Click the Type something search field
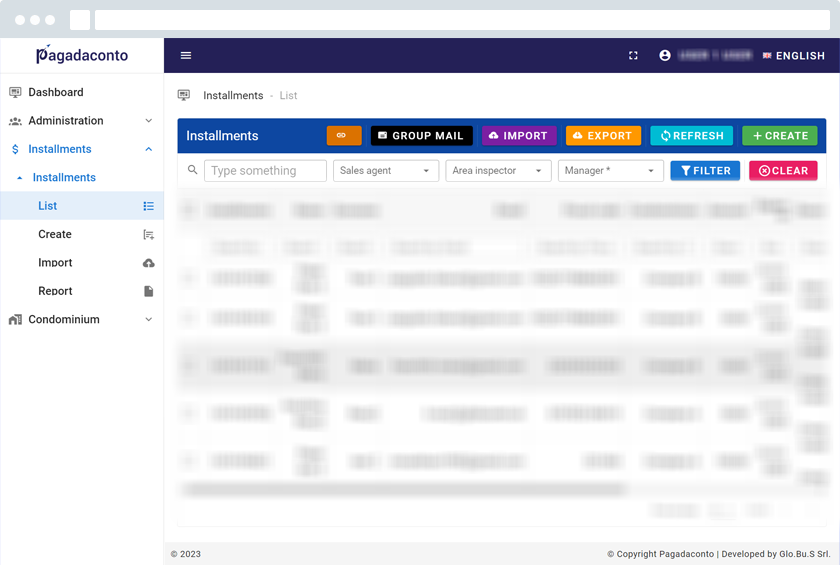 tap(265, 171)
